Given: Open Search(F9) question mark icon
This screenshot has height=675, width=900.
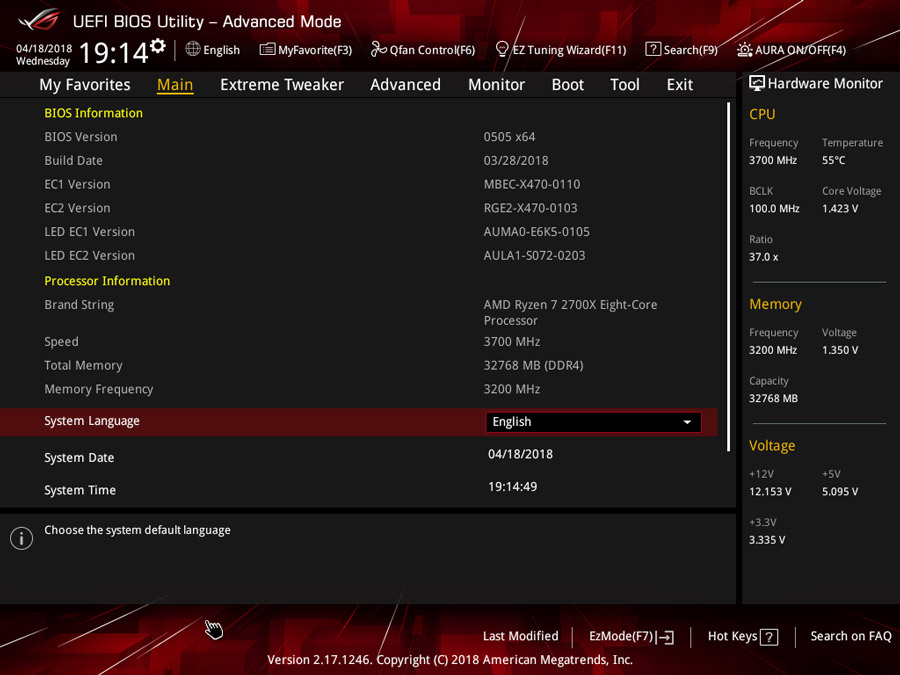Looking at the screenshot, I should tap(653, 49).
